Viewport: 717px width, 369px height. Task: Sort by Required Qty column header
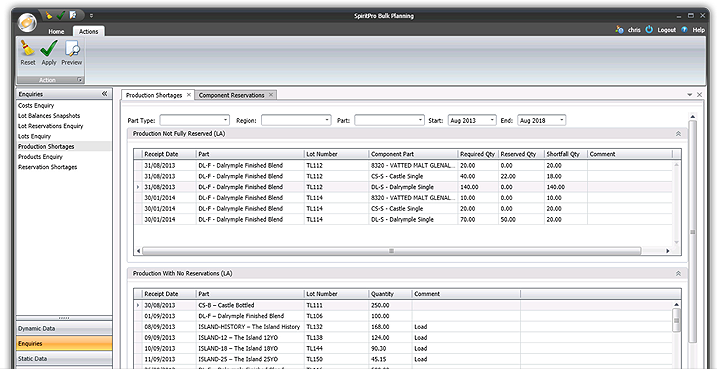click(x=478, y=154)
